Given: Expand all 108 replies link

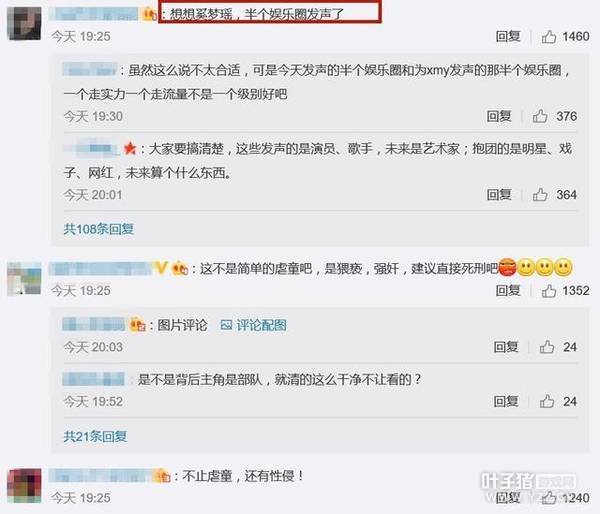Looking at the screenshot, I should 99,229.
